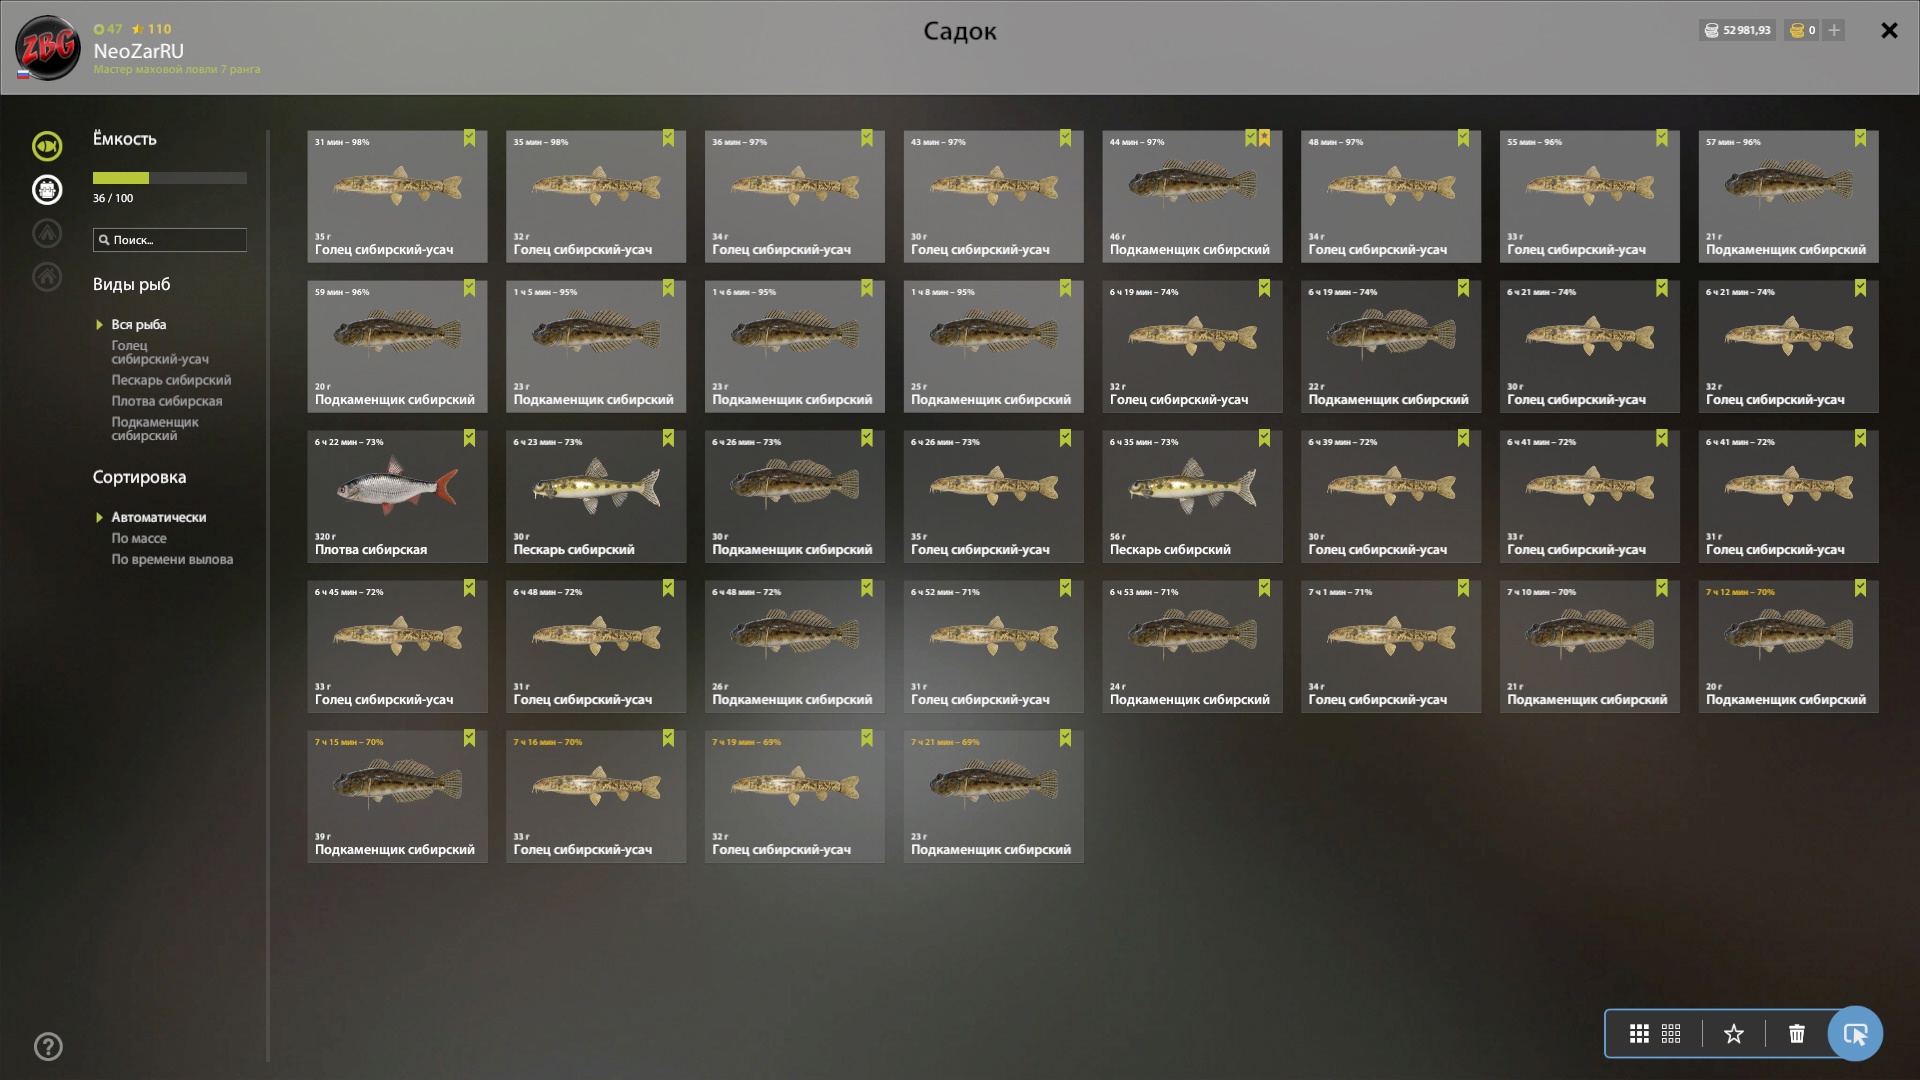Image resolution: width=1920 pixels, height=1080 pixels.
Task: Click the deselect-all outlined grid icon
Action: [1671, 1034]
